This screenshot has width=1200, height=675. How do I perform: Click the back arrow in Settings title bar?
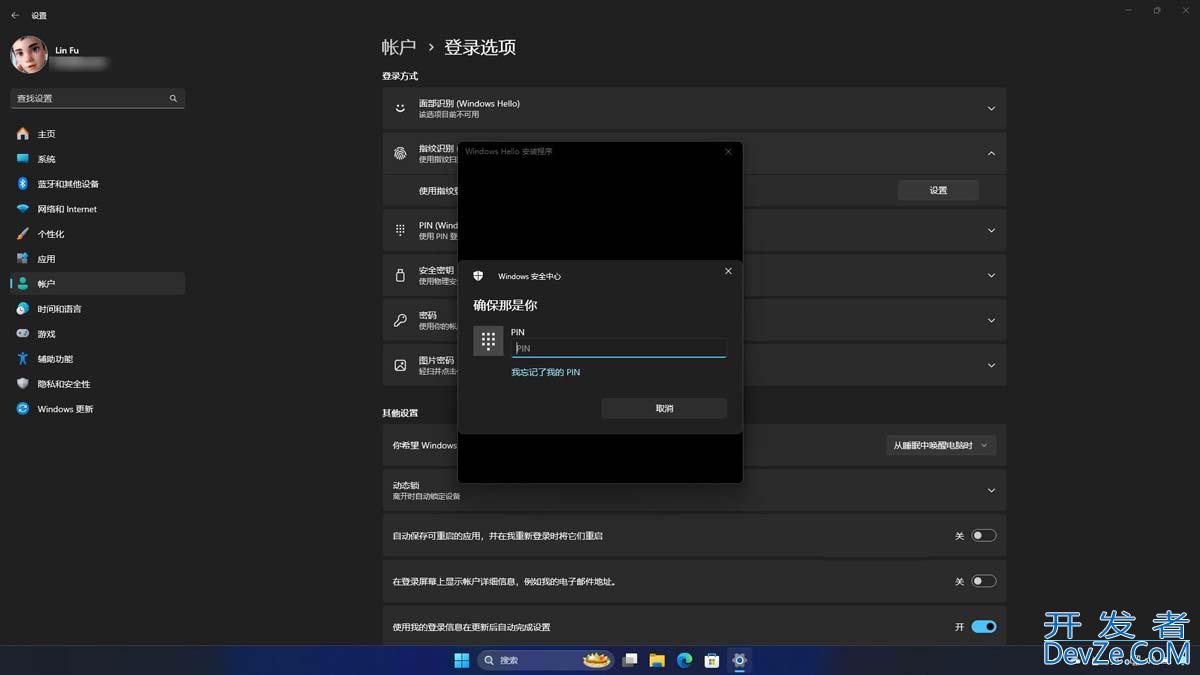coord(15,15)
